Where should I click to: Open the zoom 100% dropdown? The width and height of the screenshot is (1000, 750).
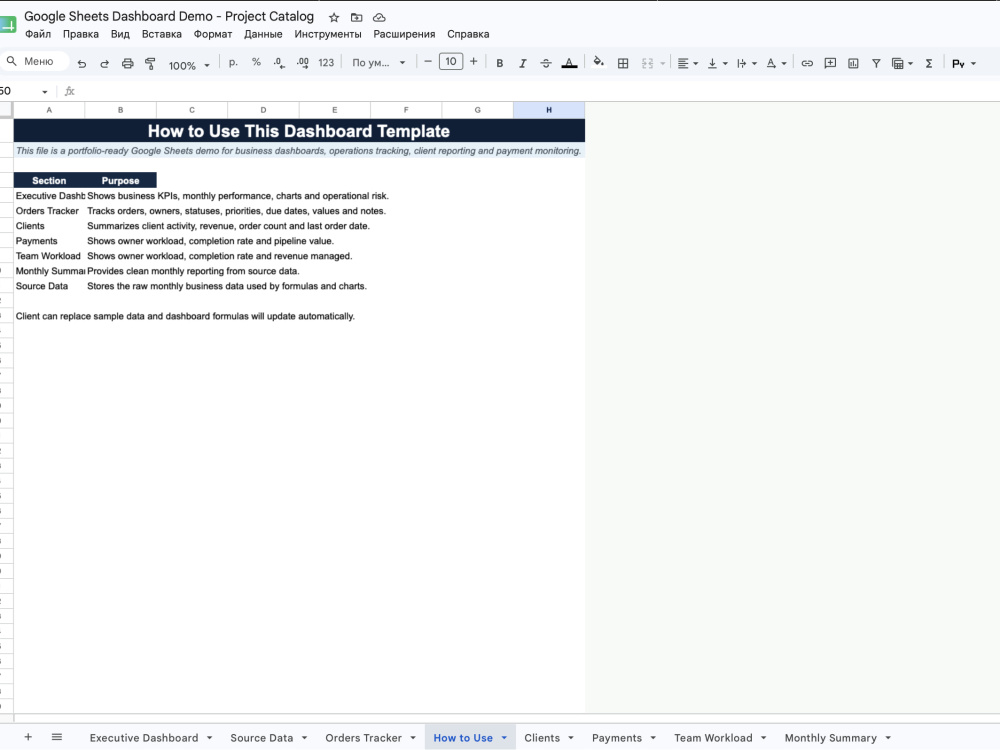click(189, 65)
